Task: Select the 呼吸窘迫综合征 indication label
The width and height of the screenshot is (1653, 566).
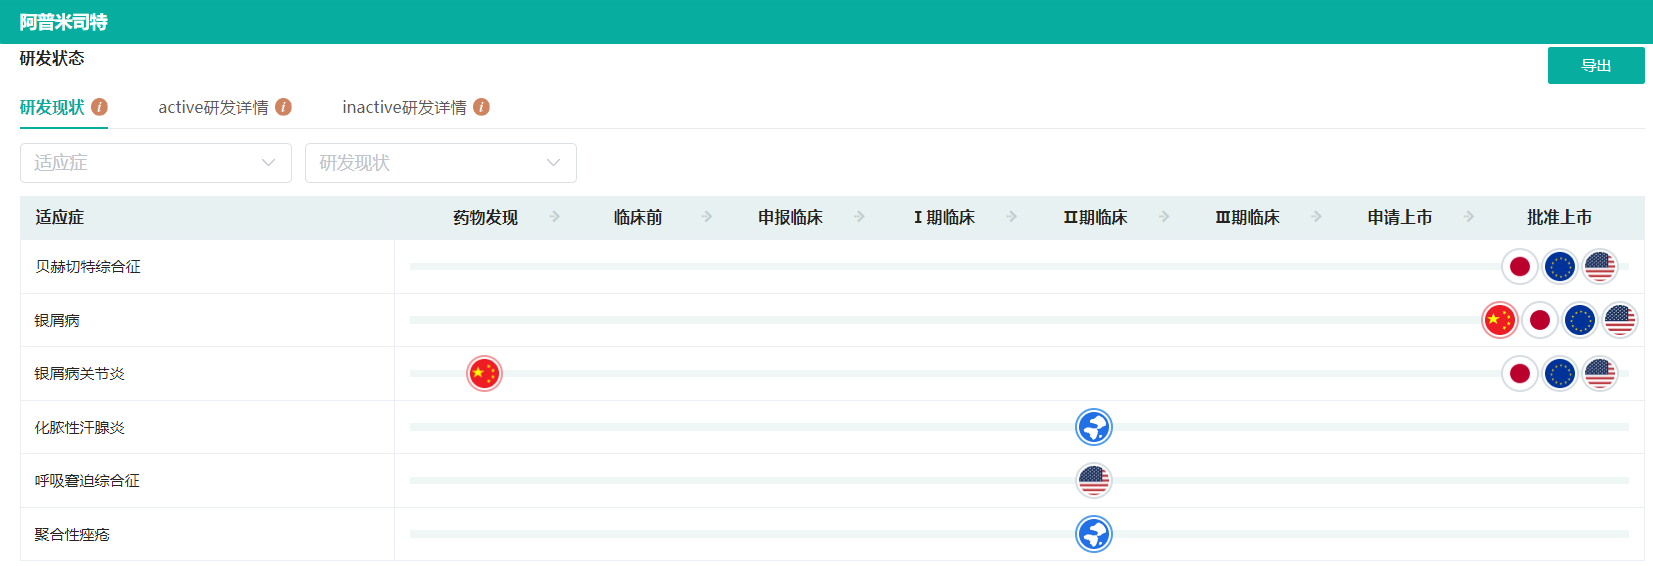Action: pyautogui.click(x=88, y=480)
